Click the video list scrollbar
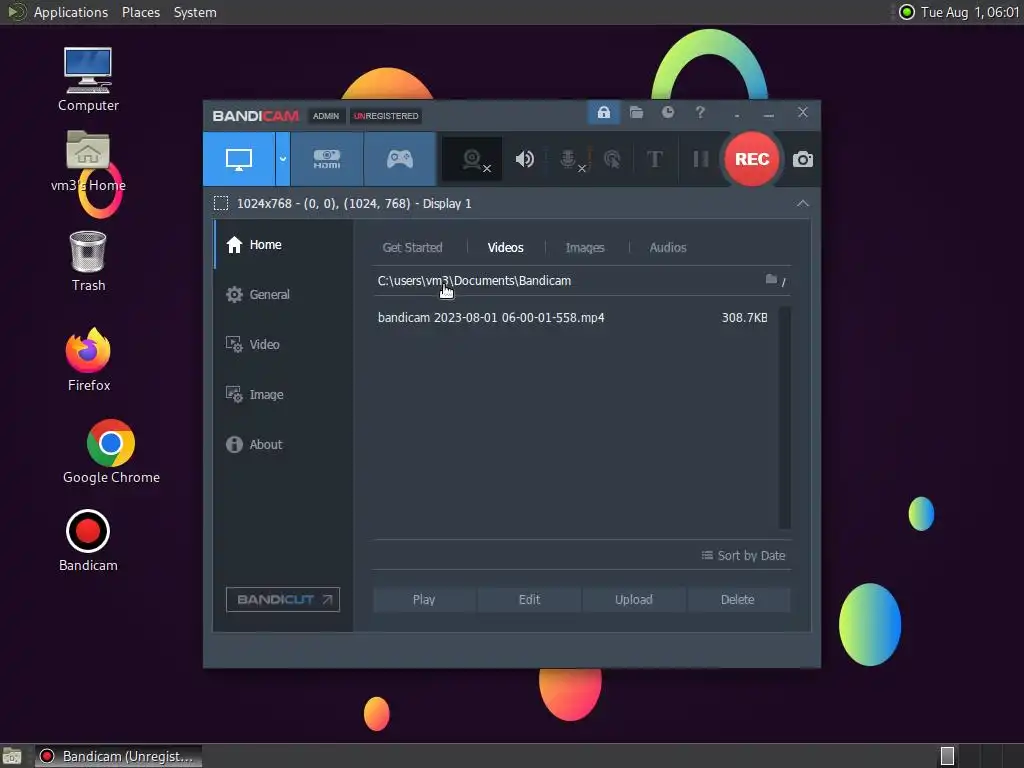This screenshot has width=1024, height=768. click(x=785, y=417)
